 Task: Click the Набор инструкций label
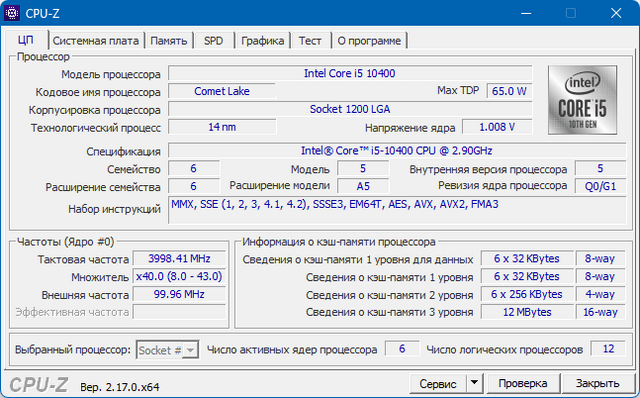pyautogui.click(x=114, y=209)
